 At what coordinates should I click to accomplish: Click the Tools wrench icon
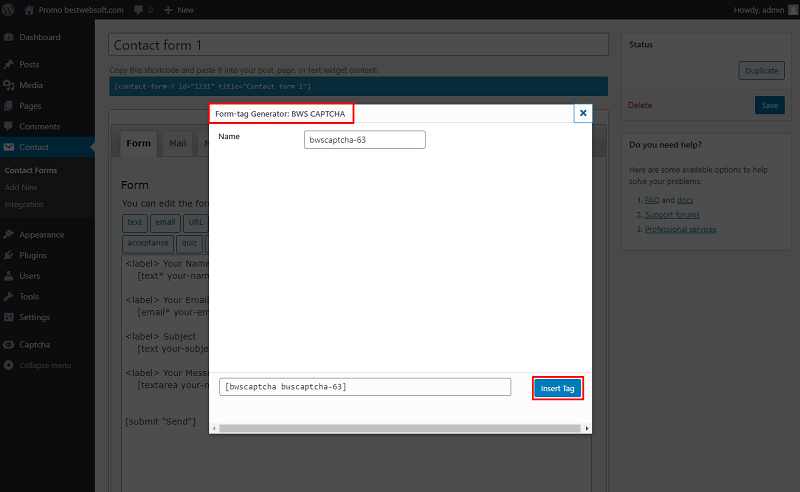tap(9, 297)
